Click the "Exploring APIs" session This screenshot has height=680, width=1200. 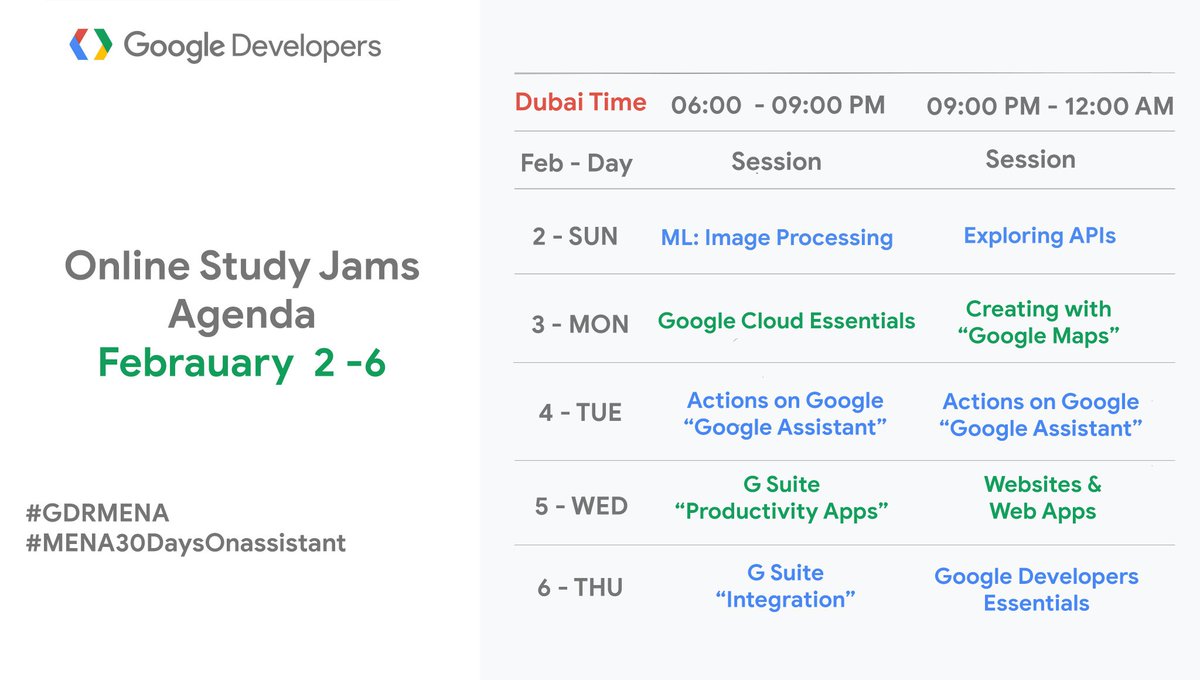pos(1040,236)
